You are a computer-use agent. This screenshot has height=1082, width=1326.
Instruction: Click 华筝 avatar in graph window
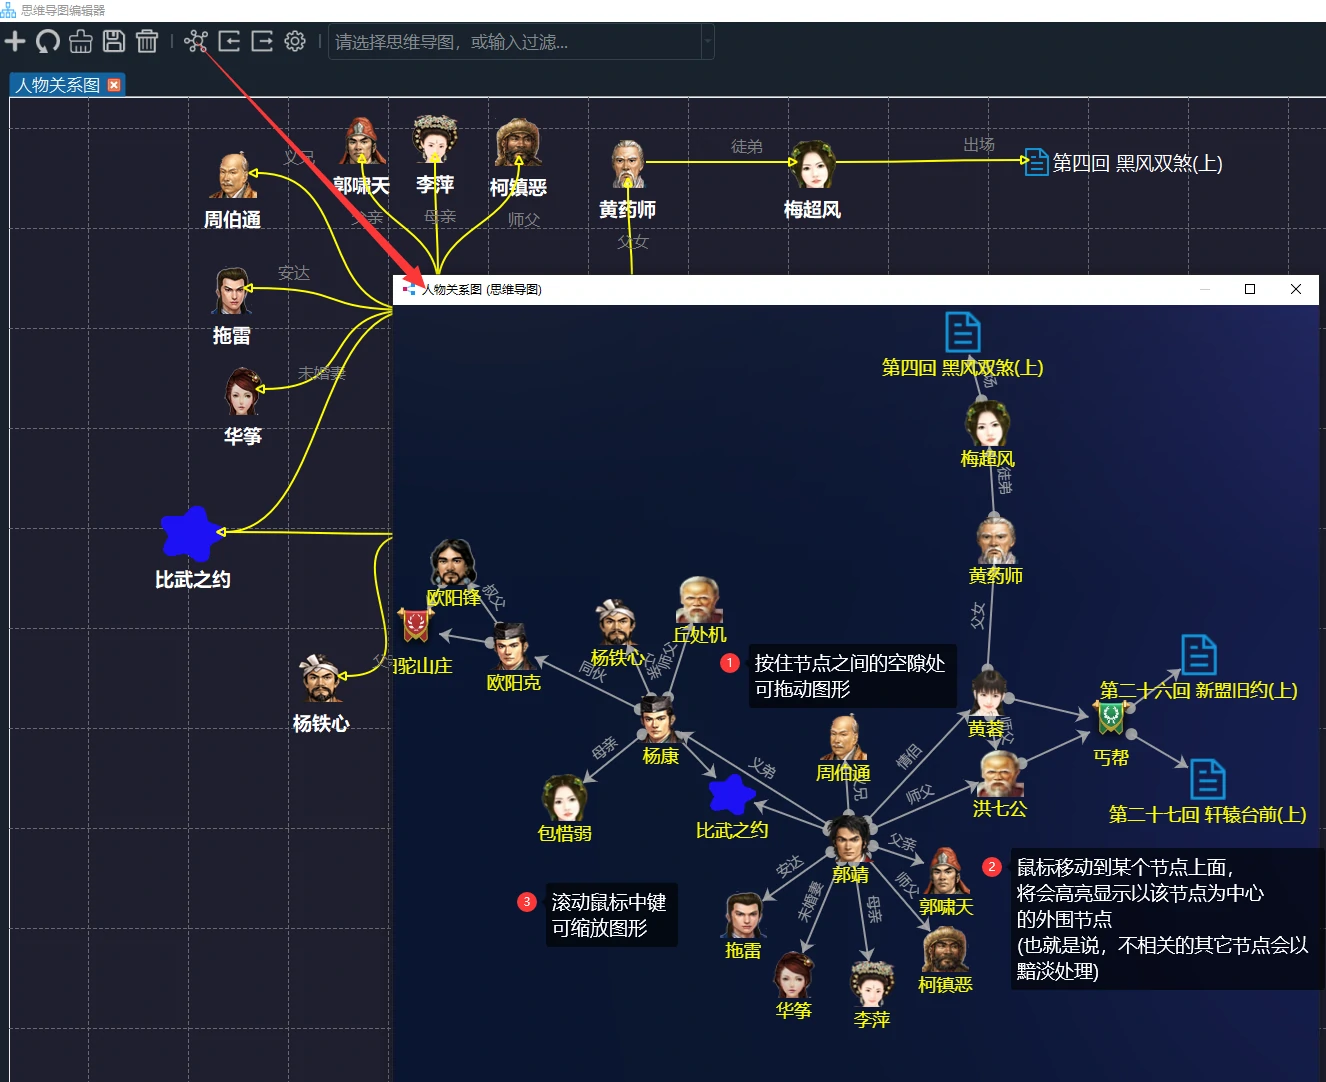[x=794, y=975]
